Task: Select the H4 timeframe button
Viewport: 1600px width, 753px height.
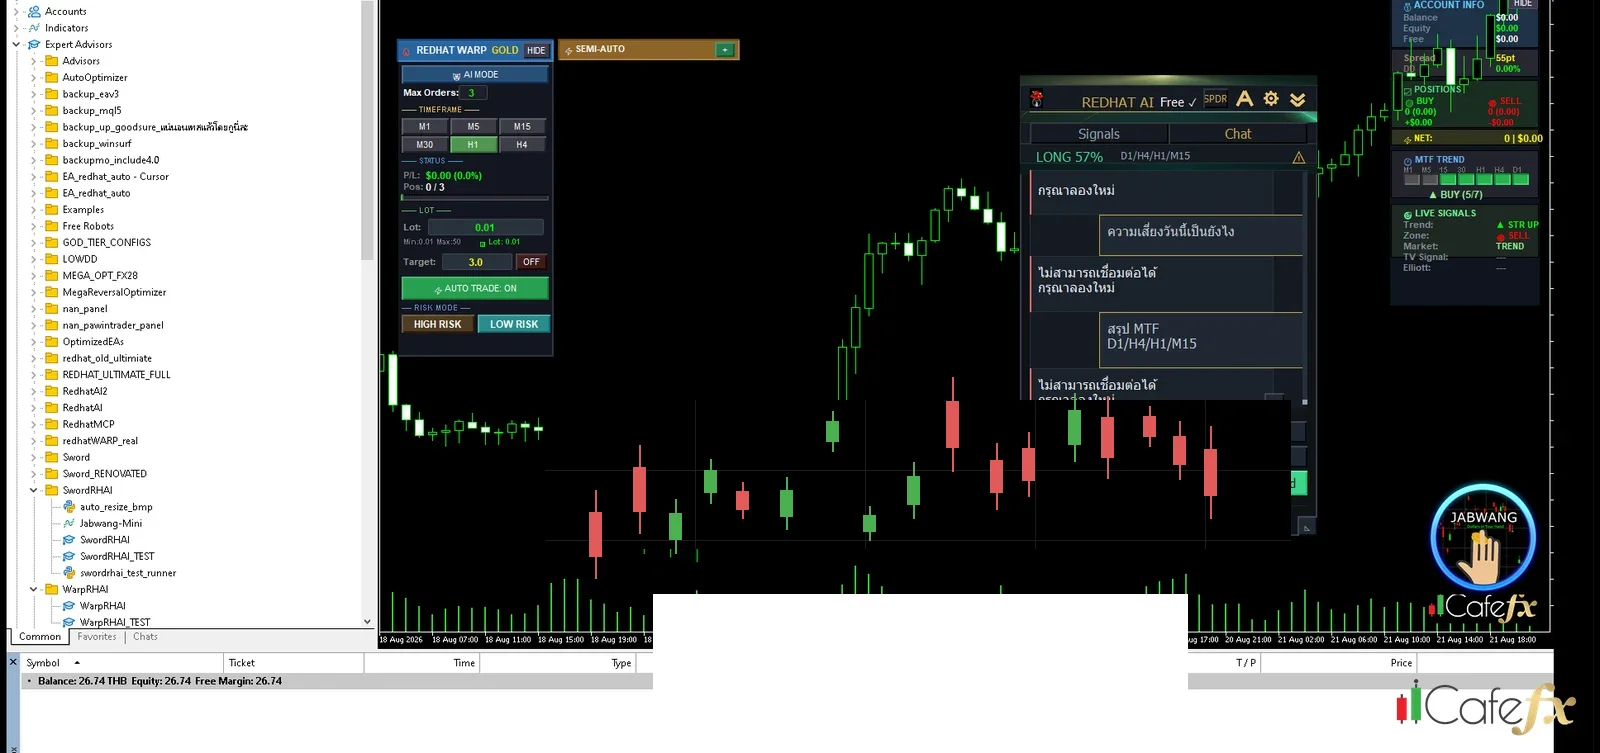Action: (522, 145)
